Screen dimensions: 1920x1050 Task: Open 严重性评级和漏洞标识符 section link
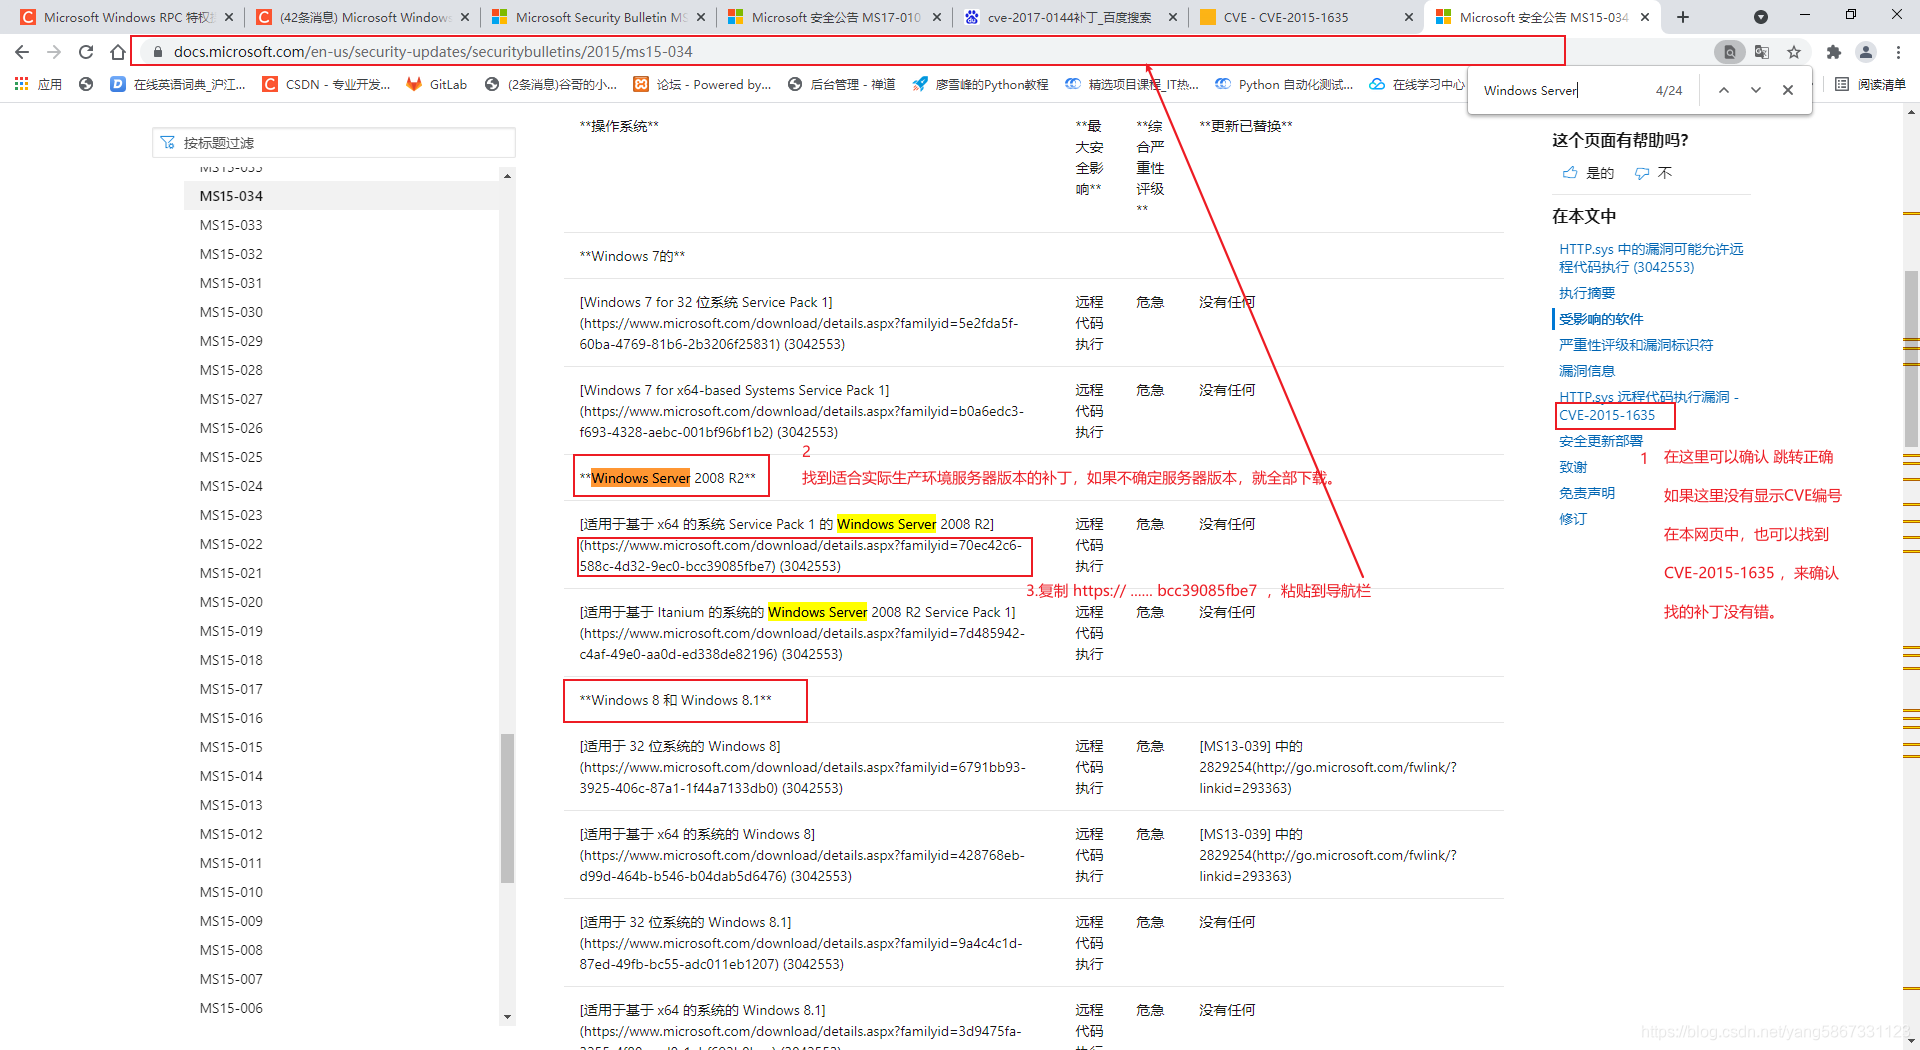click(x=1636, y=345)
